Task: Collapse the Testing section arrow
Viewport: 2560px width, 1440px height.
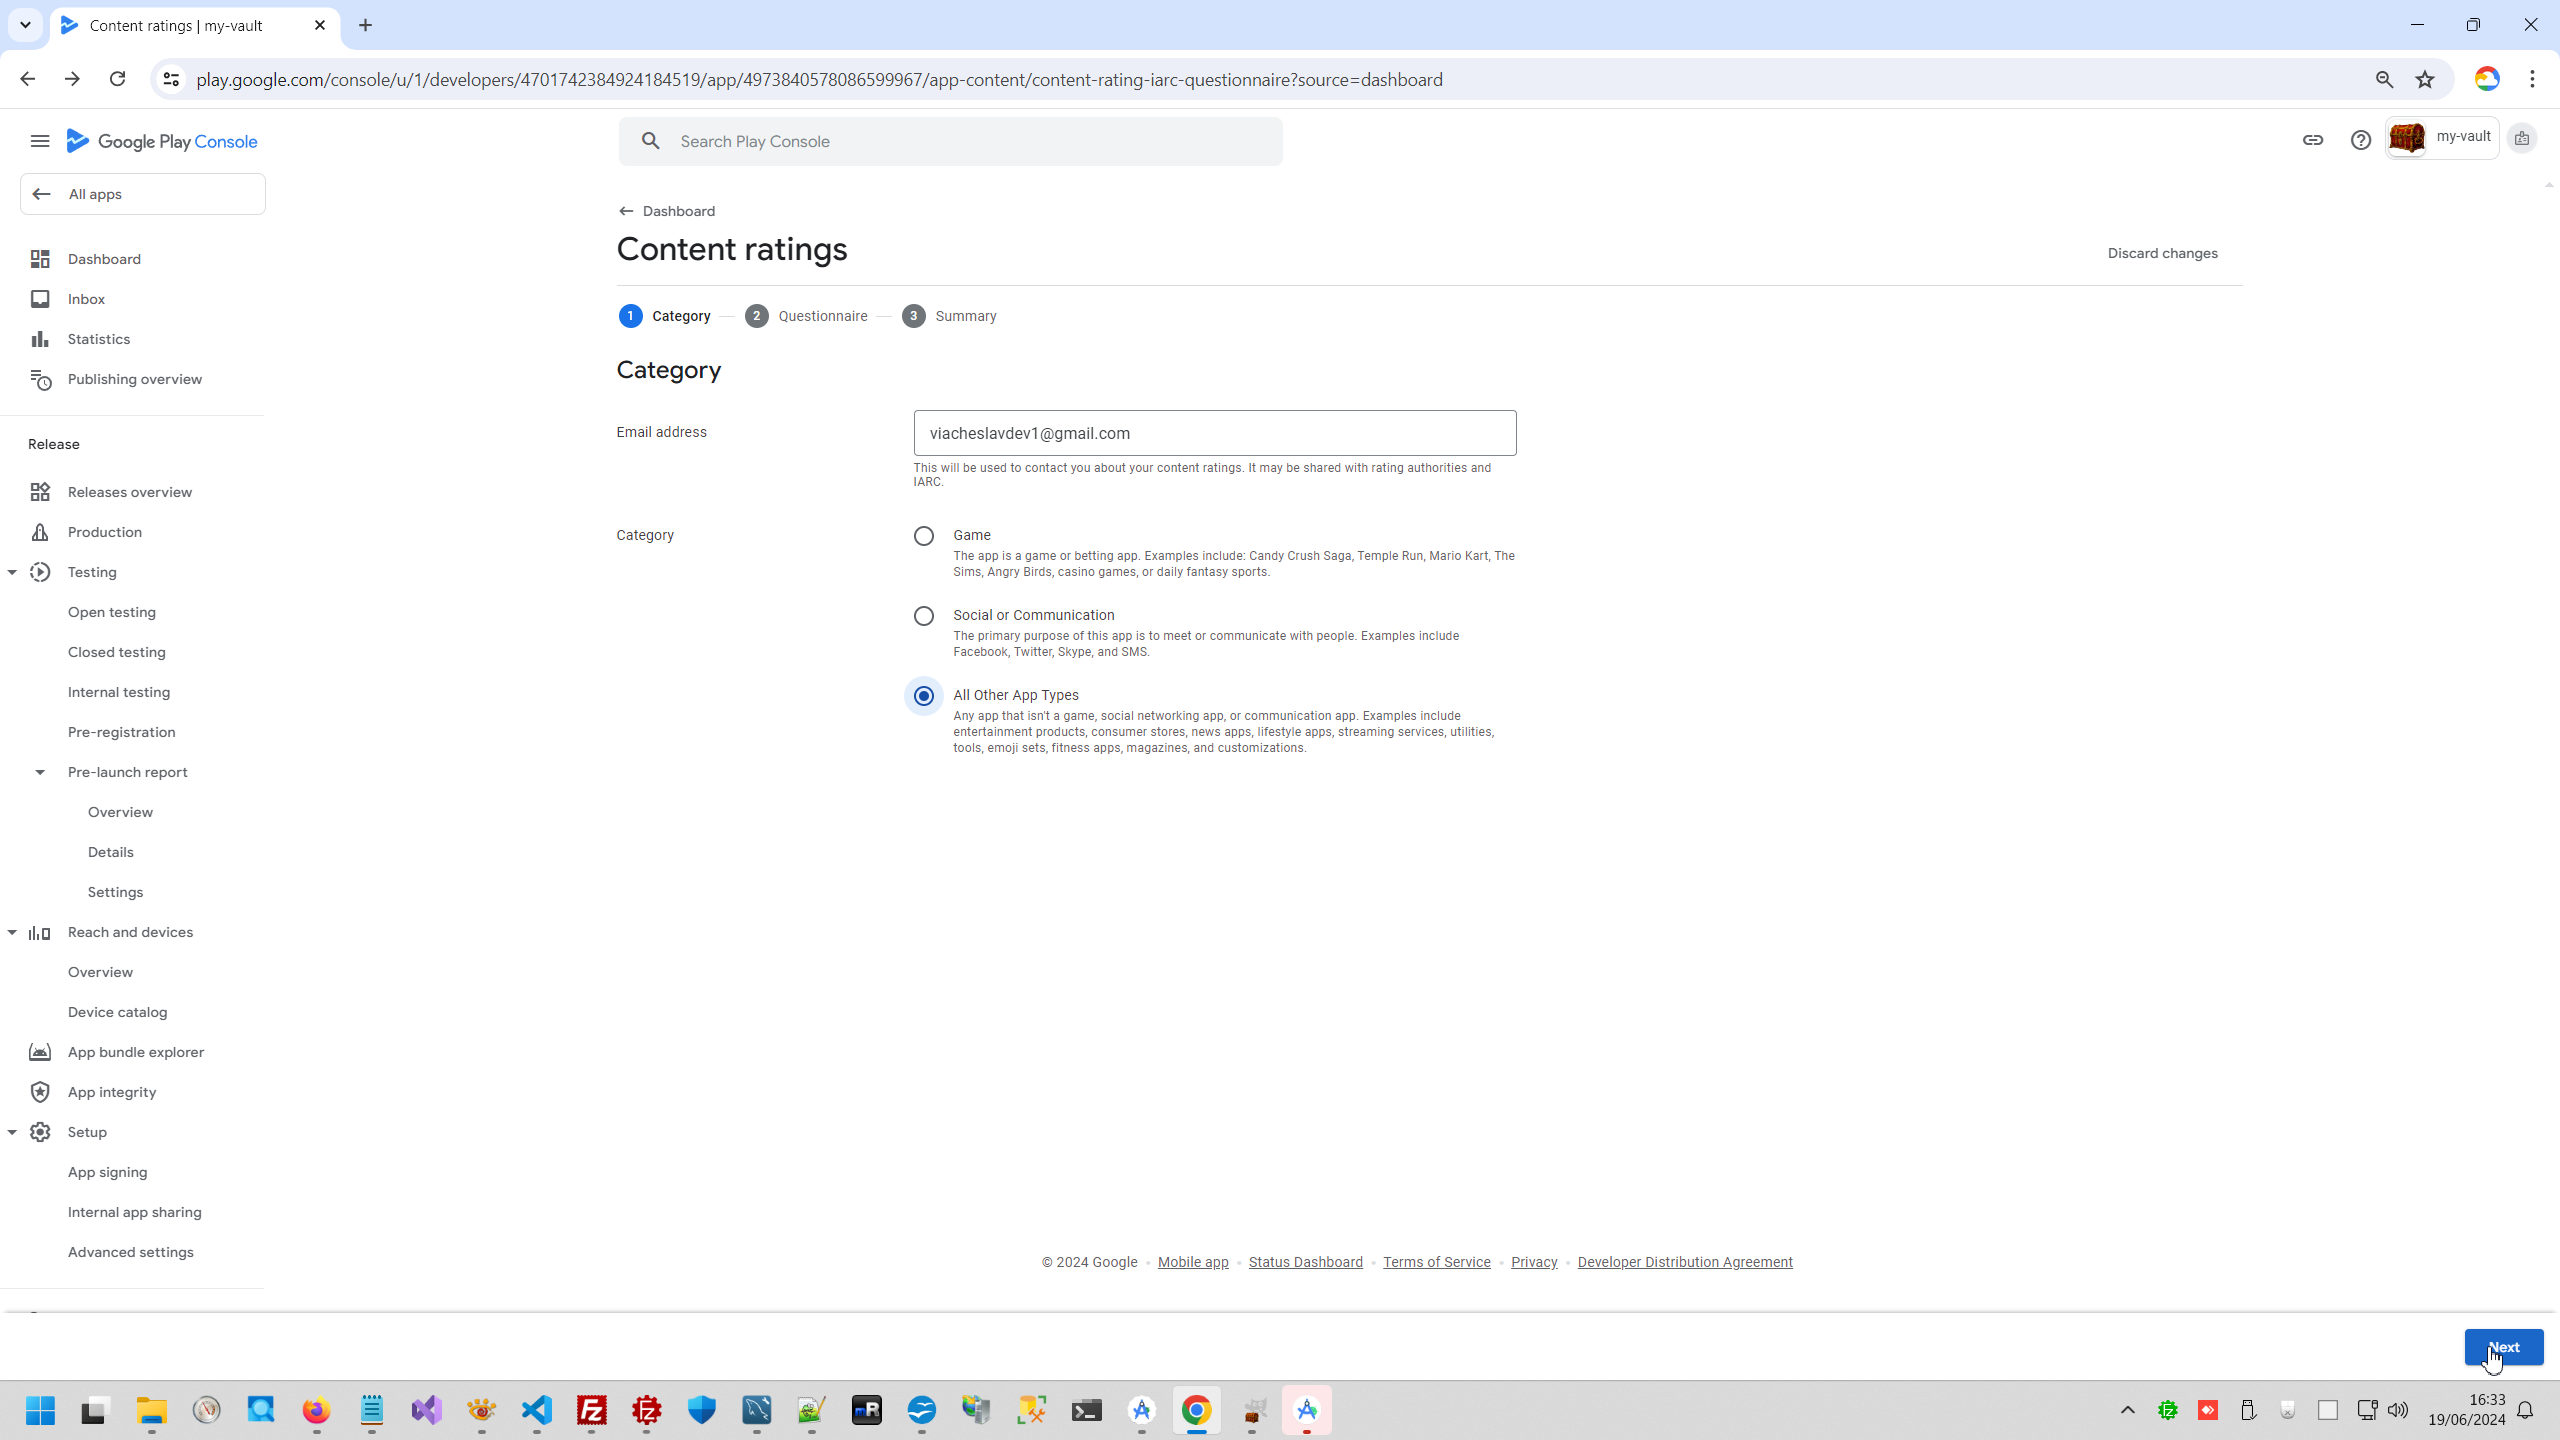Action: point(12,572)
